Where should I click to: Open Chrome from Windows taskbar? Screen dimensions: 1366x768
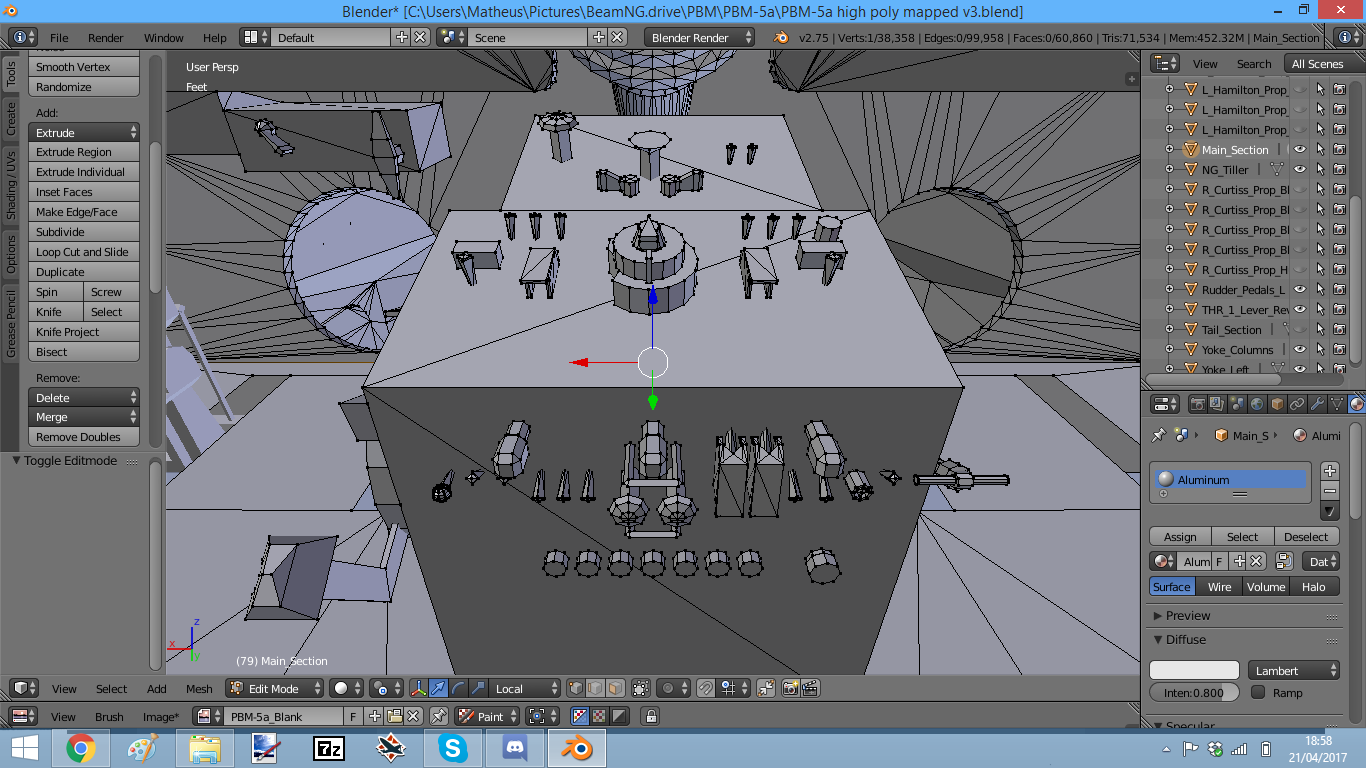(81, 748)
